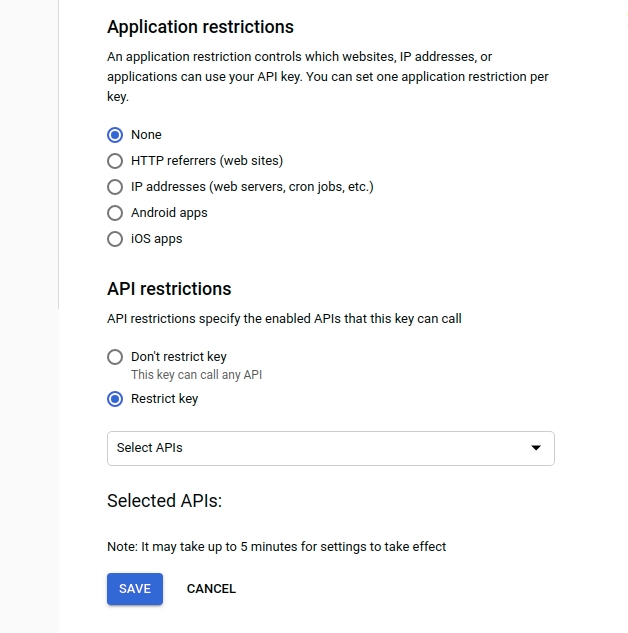Click the API restrictions heading
Image resolution: width=628 pixels, height=633 pixels.
(x=169, y=289)
